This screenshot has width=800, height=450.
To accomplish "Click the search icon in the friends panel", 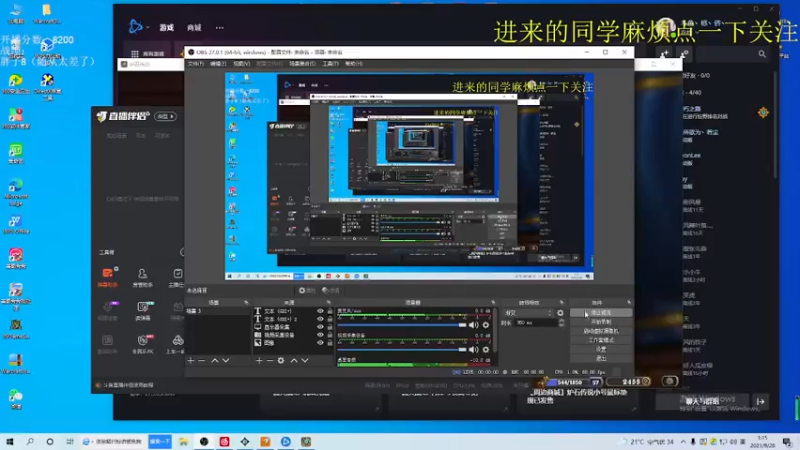I will click(x=762, y=54).
